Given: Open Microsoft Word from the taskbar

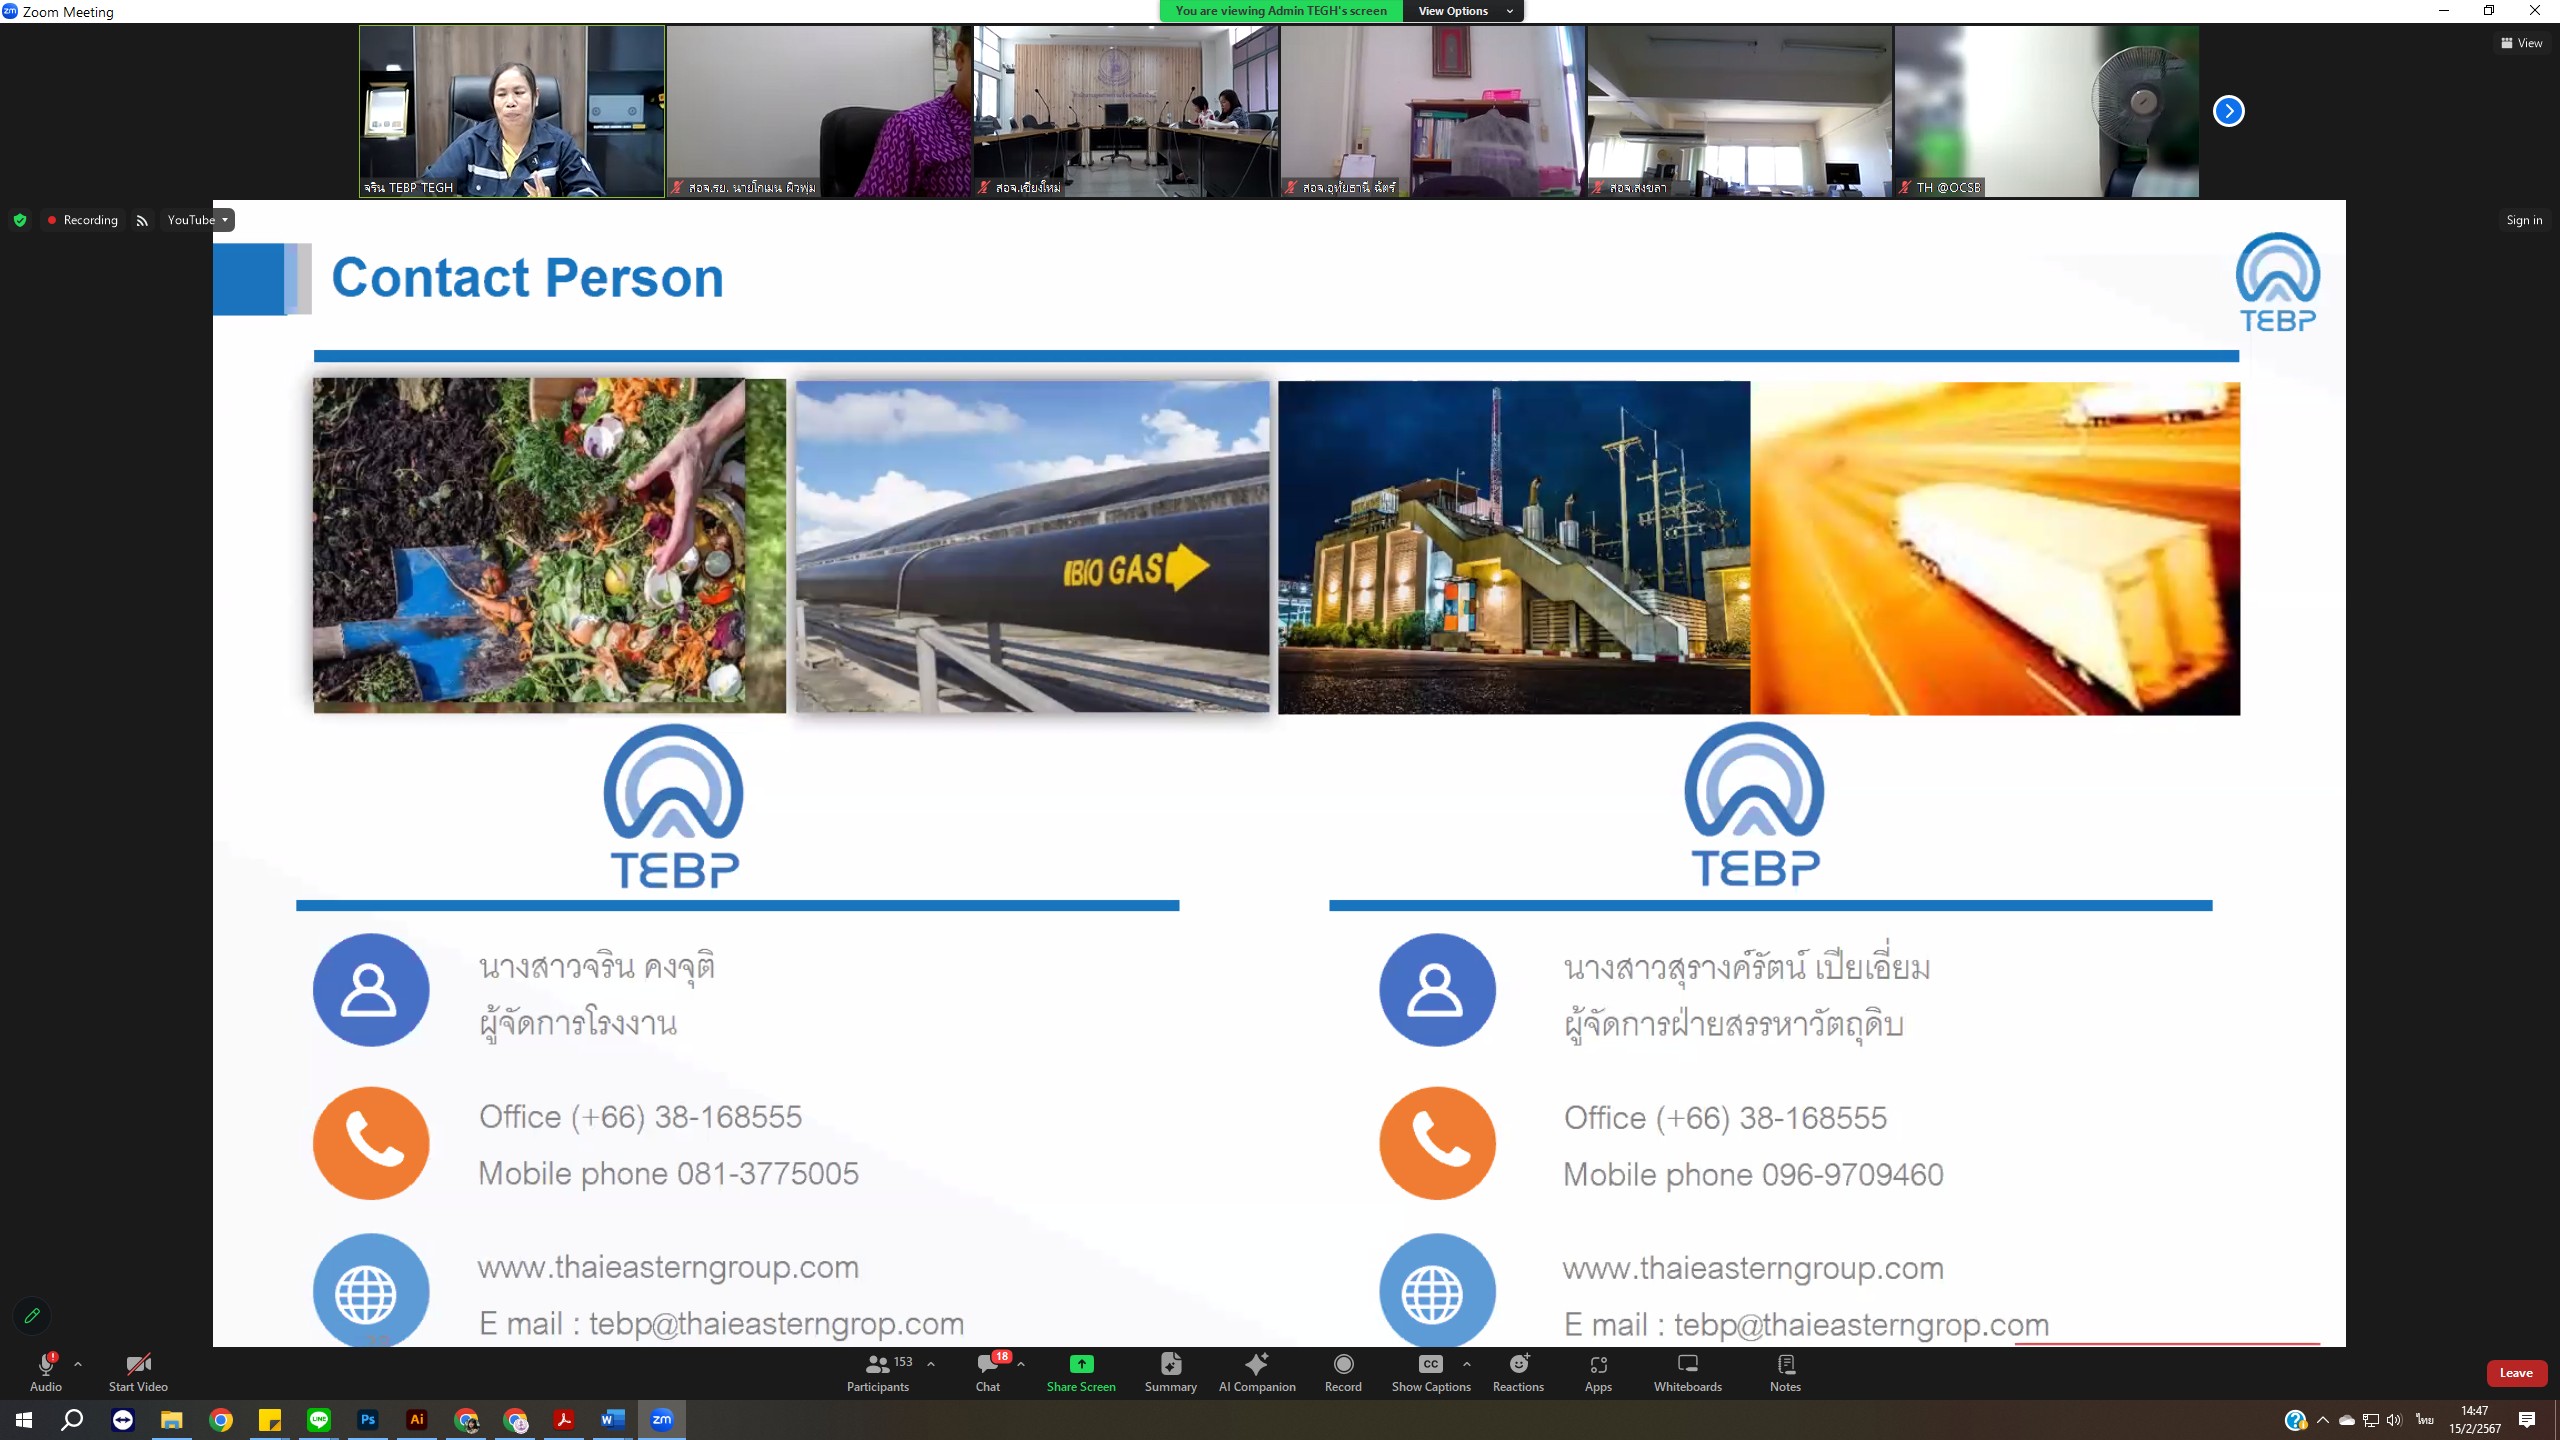Looking at the screenshot, I should coord(613,1420).
